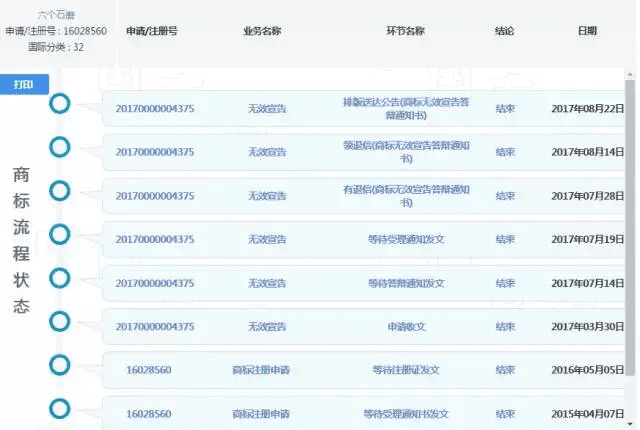Screen dimensions: 640x430
Task: Click 结束 in the 2017年03月30日 row
Action: pos(505,327)
